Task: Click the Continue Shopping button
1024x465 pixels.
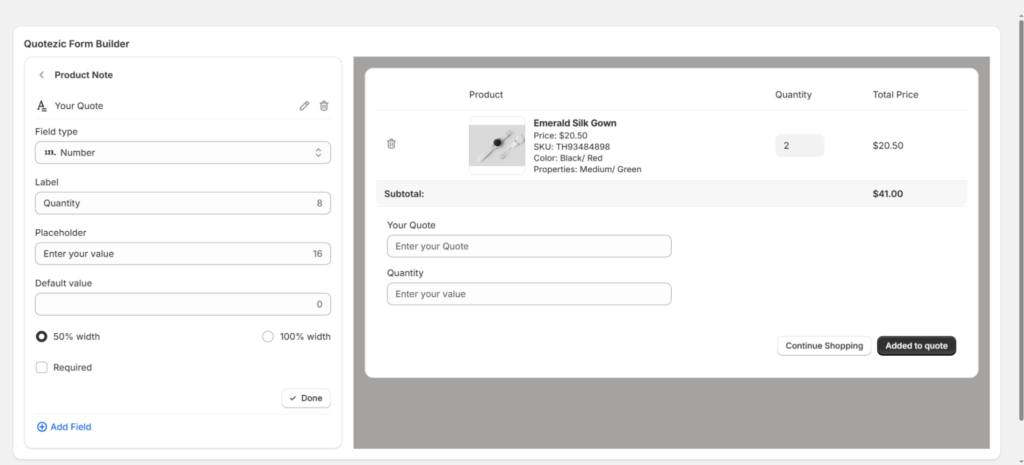Action: [x=824, y=346]
